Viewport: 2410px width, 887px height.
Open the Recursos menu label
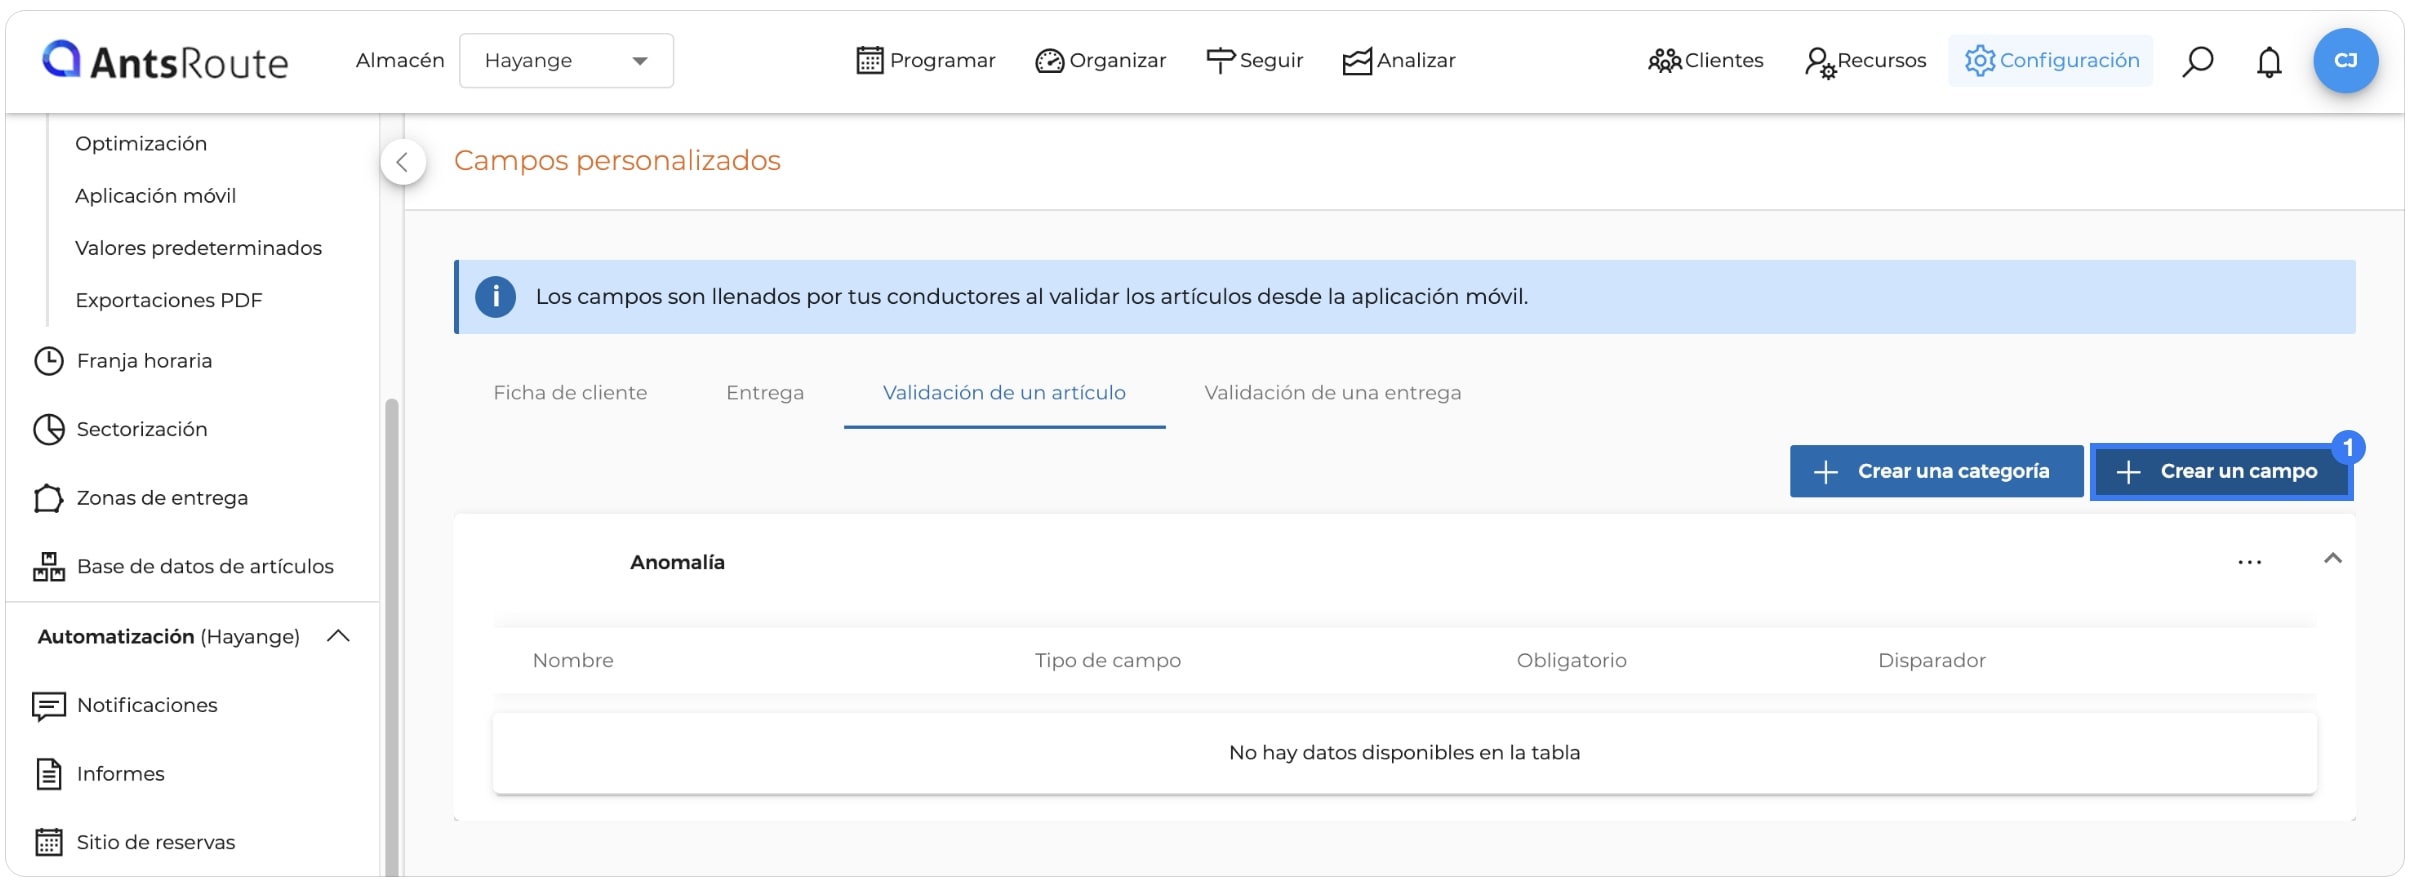tap(1881, 61)
